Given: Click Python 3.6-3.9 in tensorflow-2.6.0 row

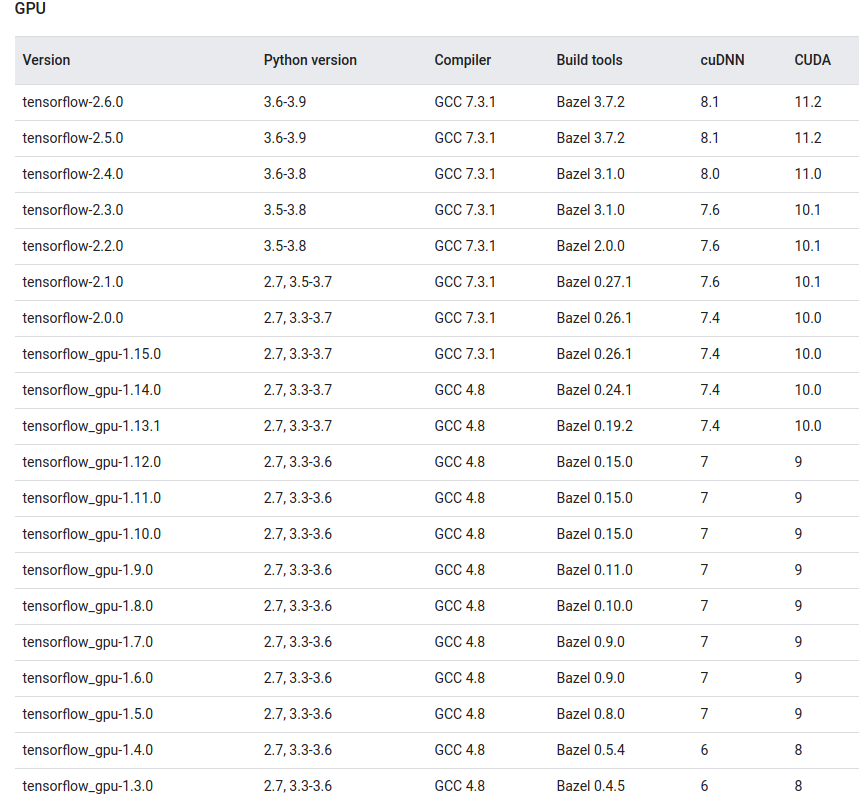Looking at the screenshot, I should click(x=284, y=102).
